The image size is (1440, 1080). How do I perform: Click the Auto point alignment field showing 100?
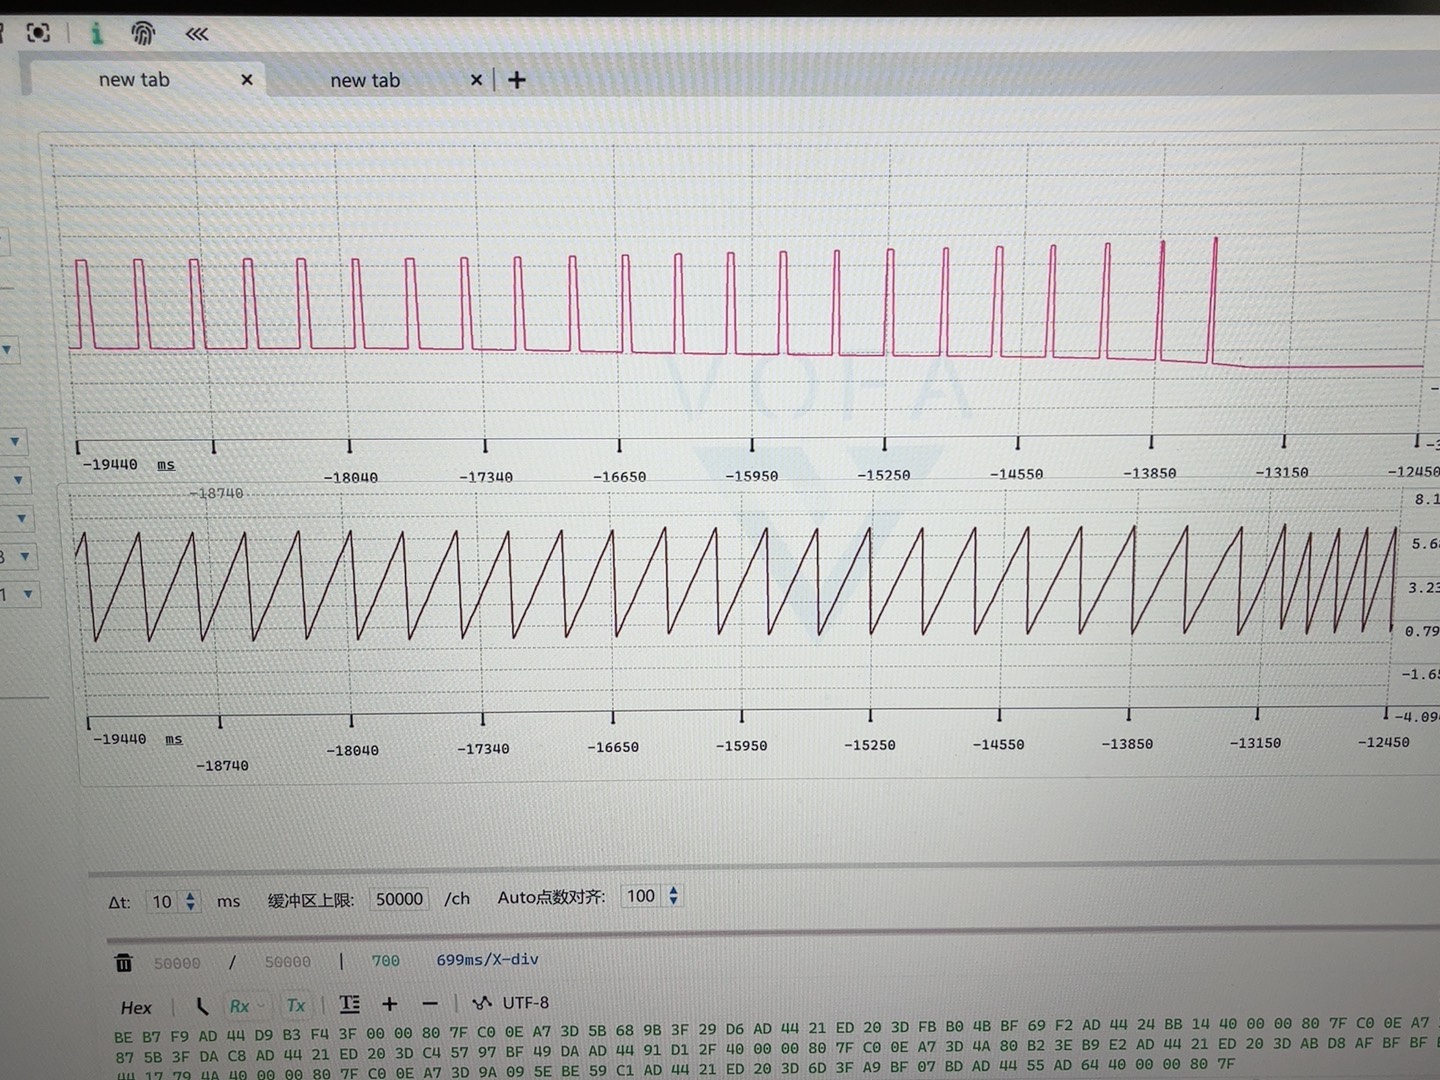(641, 896)
